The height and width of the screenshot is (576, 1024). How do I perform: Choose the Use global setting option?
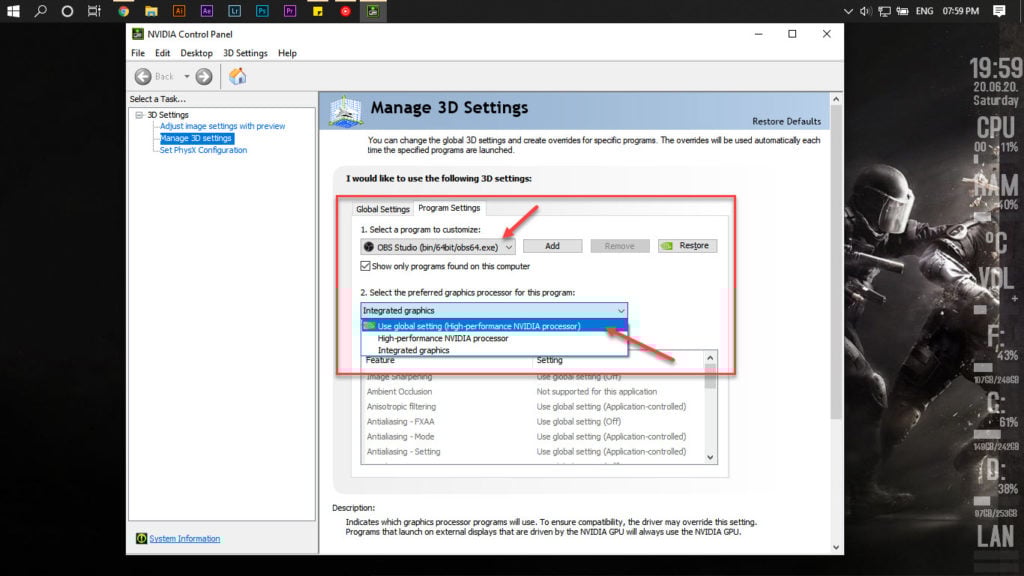click(x=494, y=326)
